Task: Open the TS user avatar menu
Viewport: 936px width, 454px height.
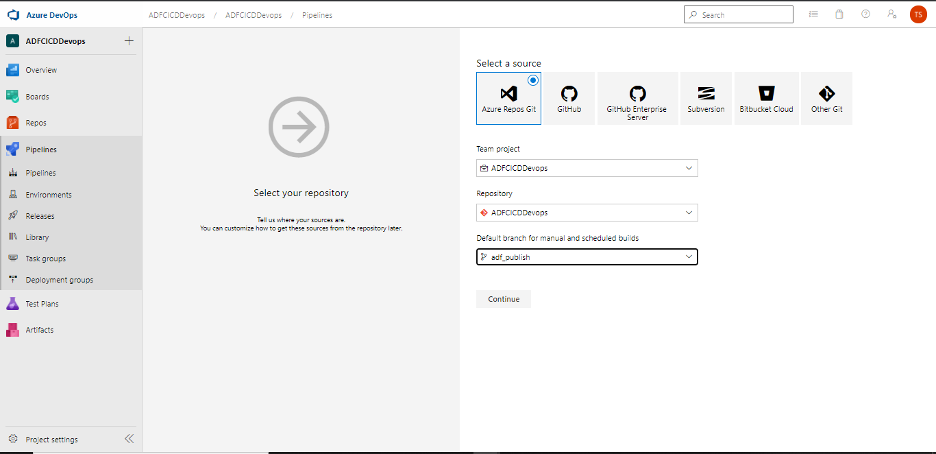Action: (x=918, y=15)
